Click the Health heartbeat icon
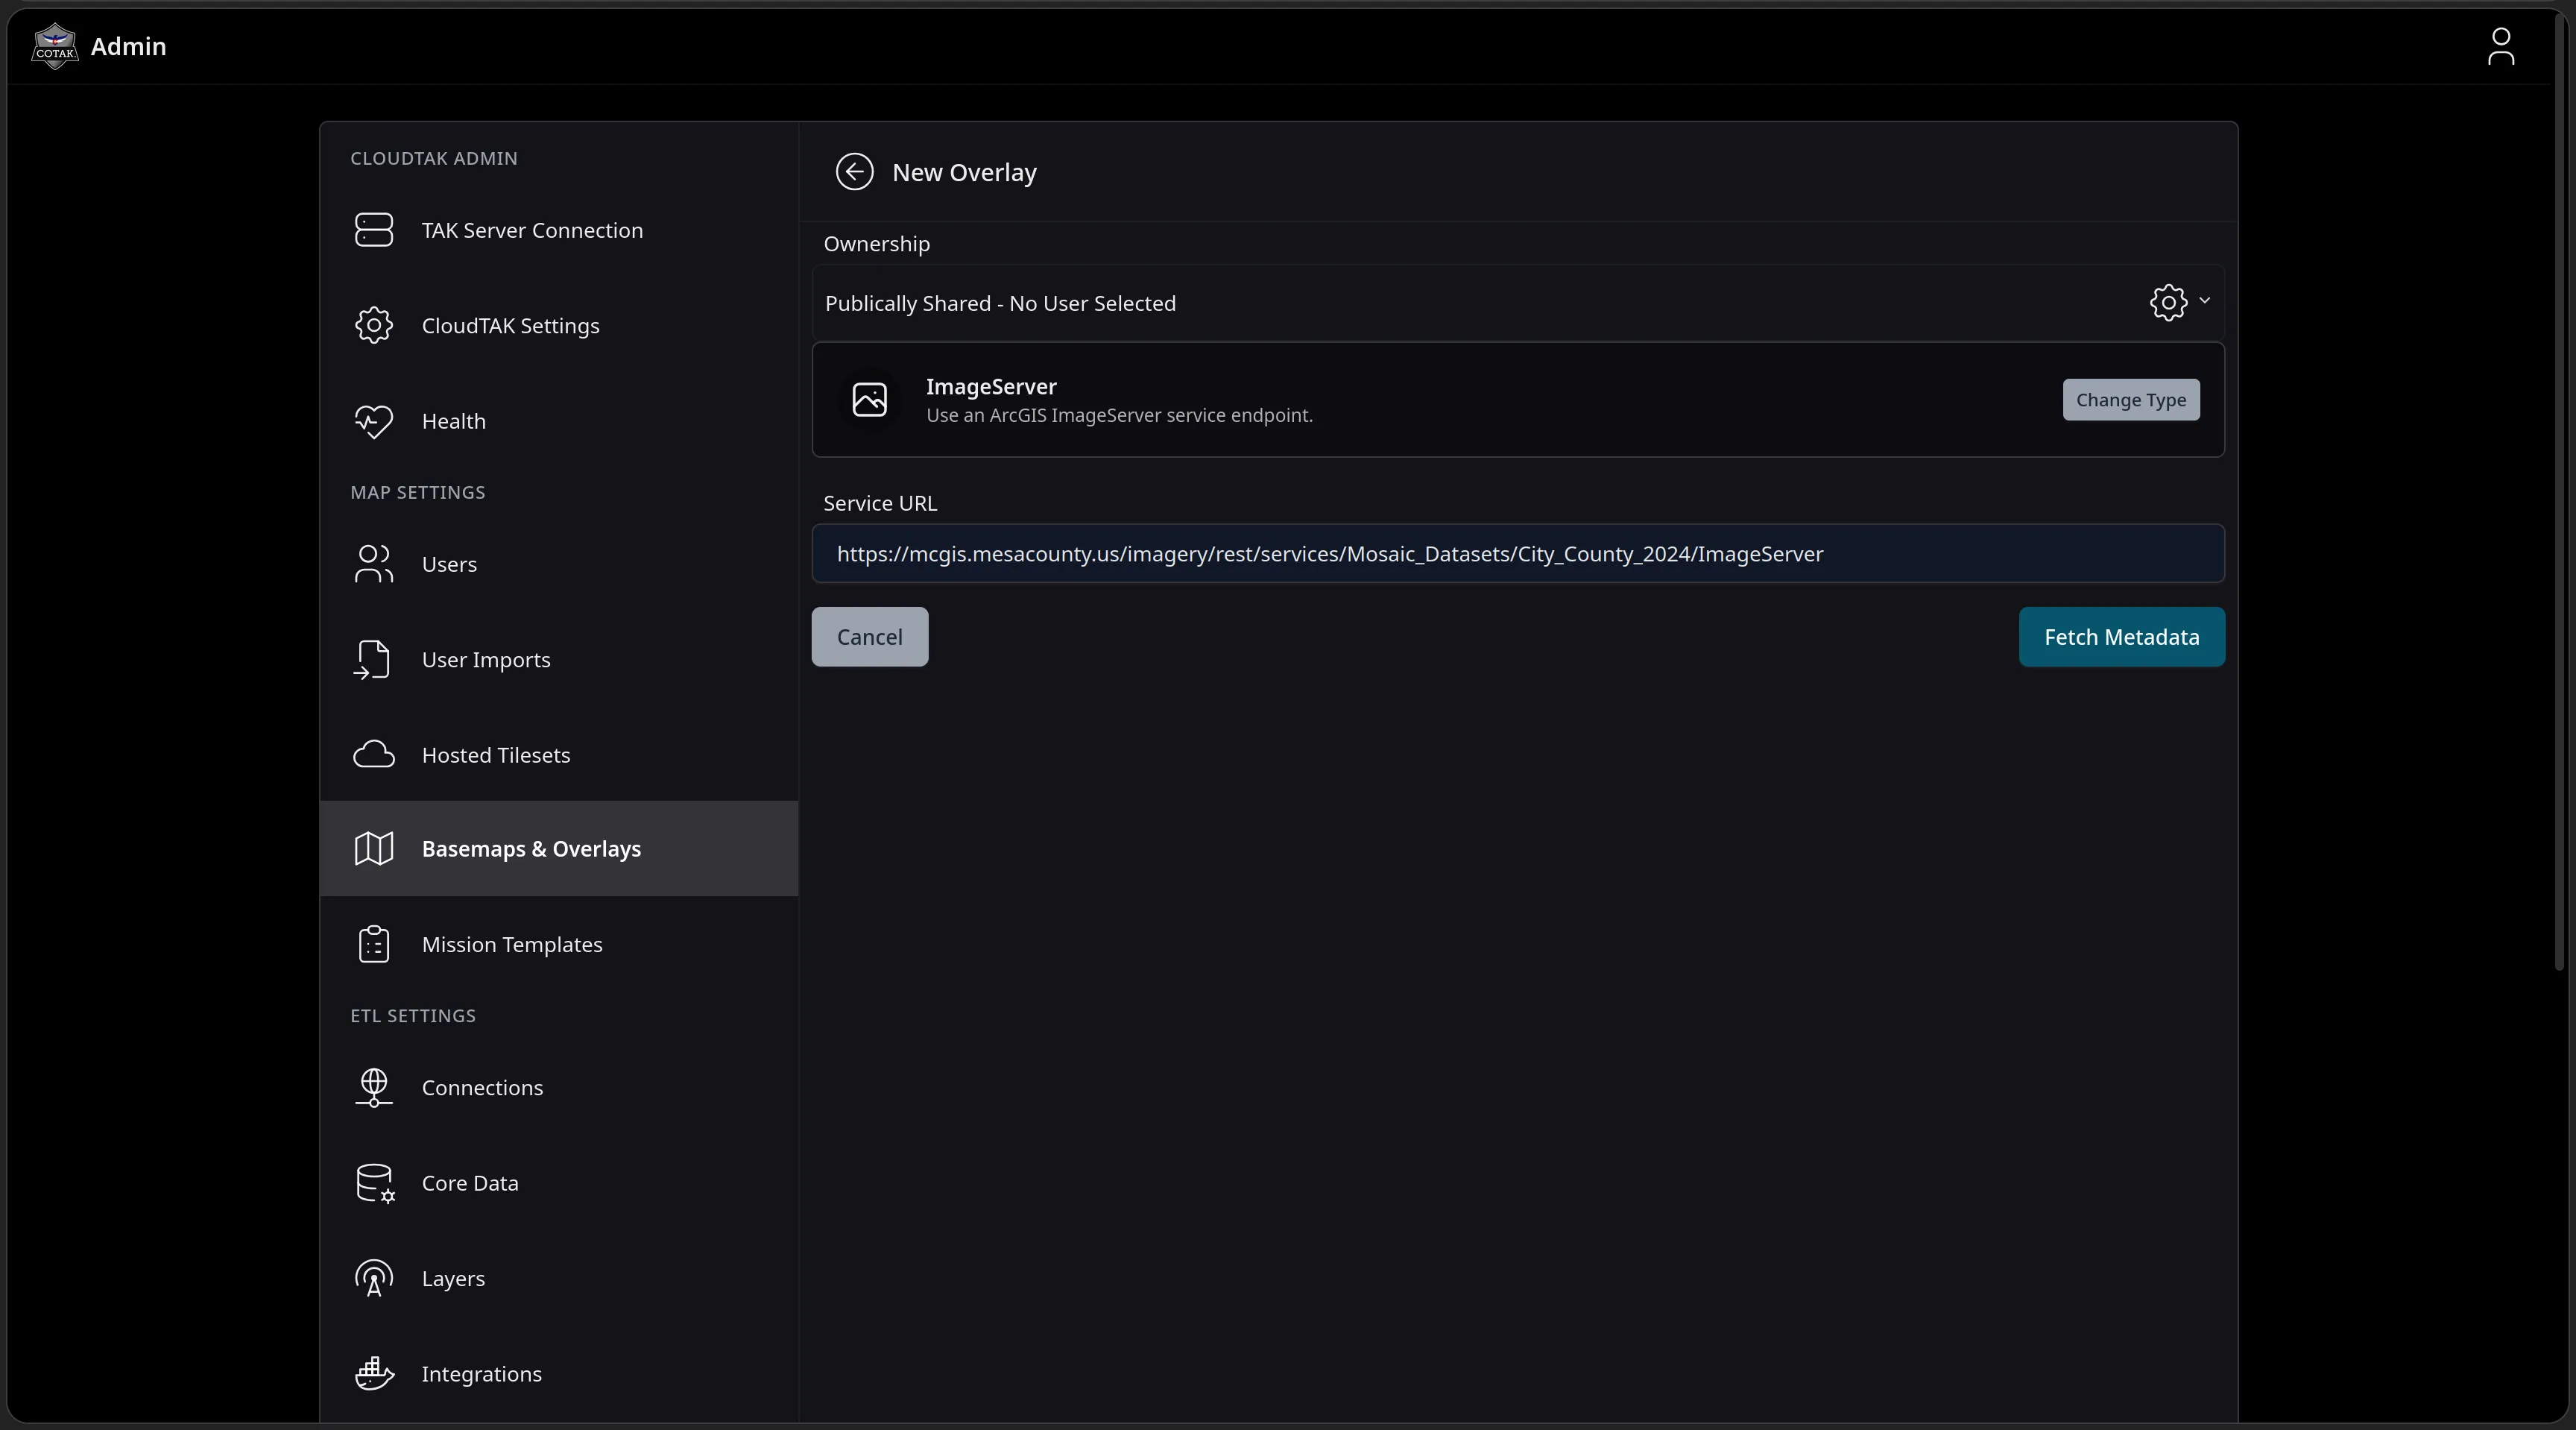Screen dimensions: 2576x1430 pos(374,421)
